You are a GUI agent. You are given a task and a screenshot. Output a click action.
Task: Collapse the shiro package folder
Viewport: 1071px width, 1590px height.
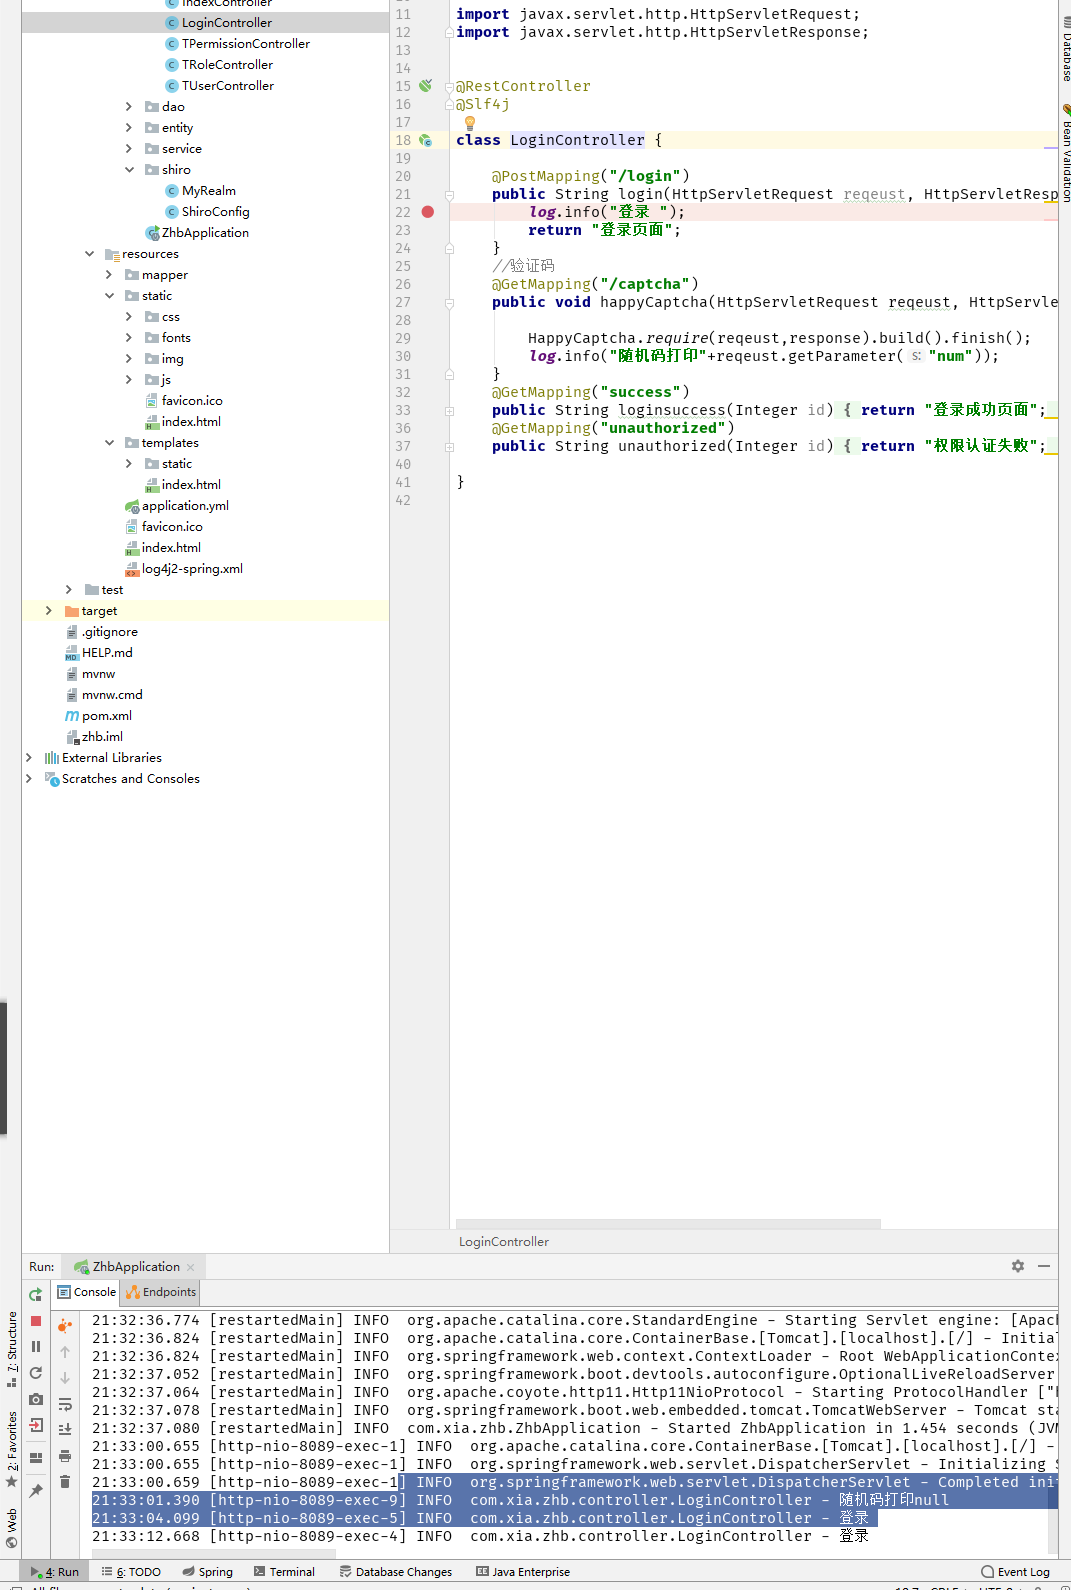pyautogui.click(x=128, y=170)
